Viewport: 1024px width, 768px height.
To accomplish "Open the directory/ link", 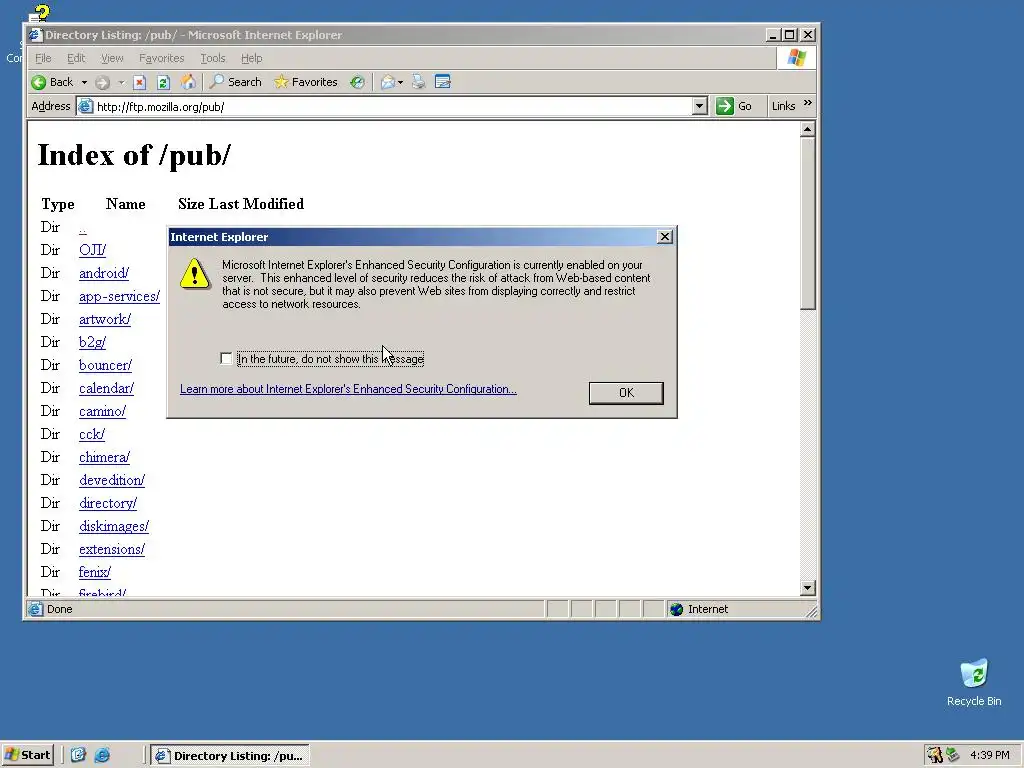I will pyautogui.click(x=108, y=504).
